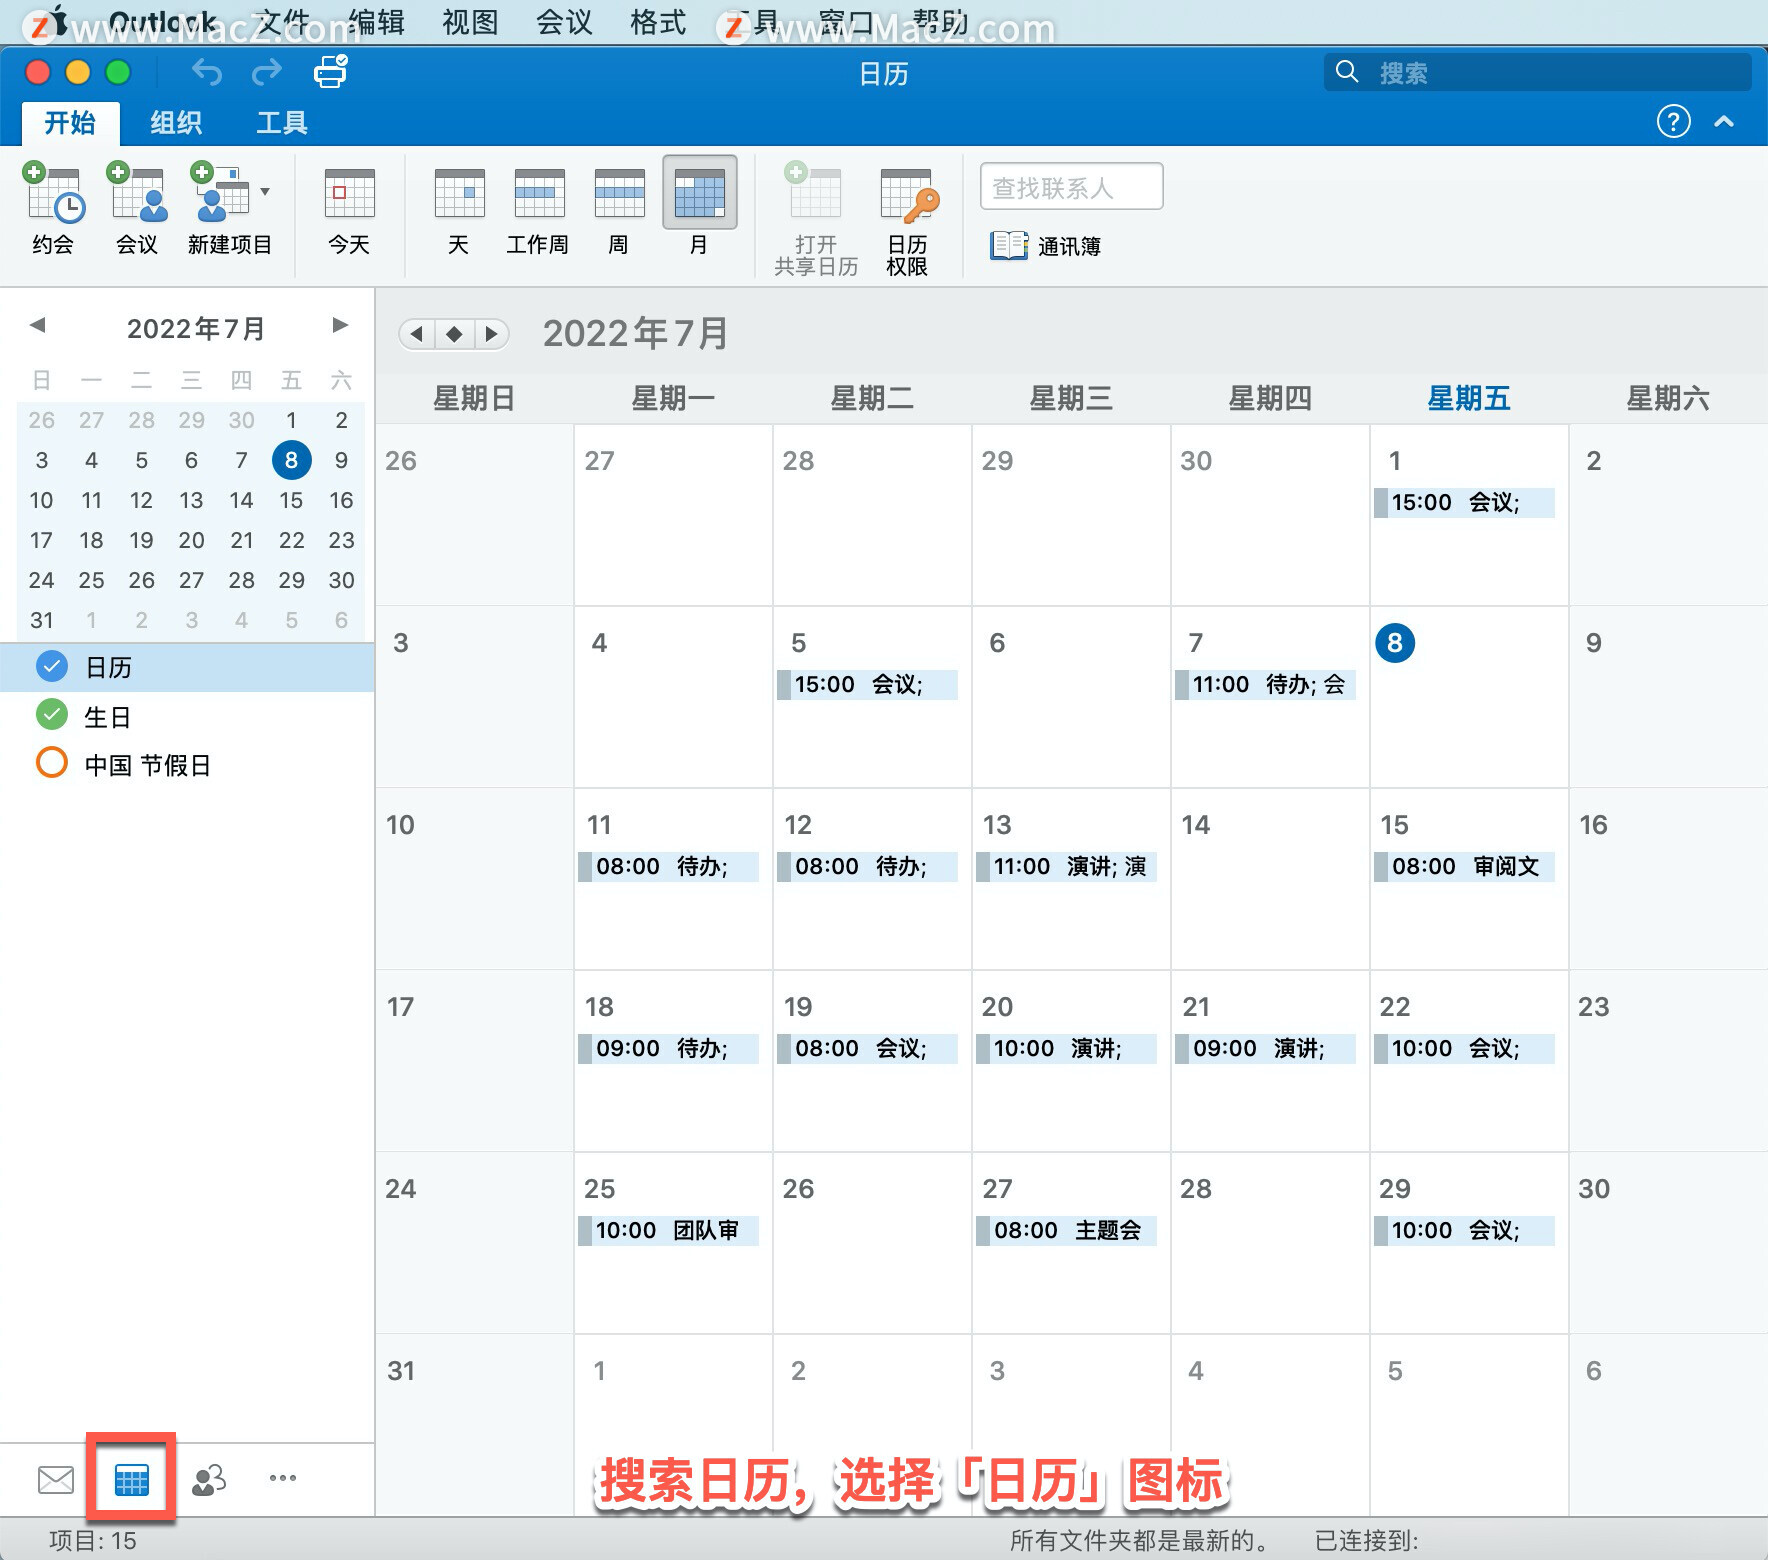Click the 星期五 column header
The width and height of the screenshot is (1768, 1560).
tap(1468, 399)
